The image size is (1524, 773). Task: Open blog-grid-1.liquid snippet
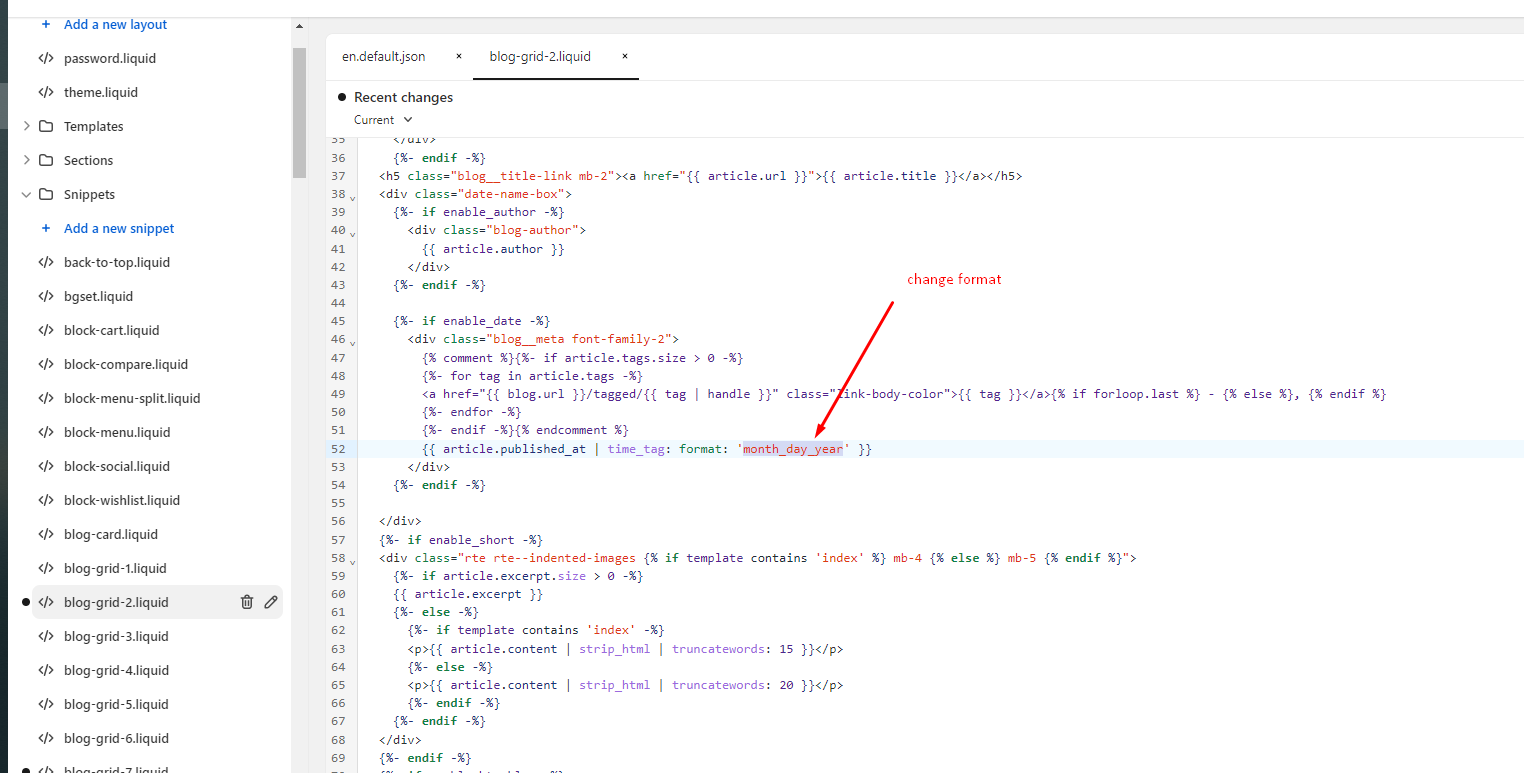[115, 568]
